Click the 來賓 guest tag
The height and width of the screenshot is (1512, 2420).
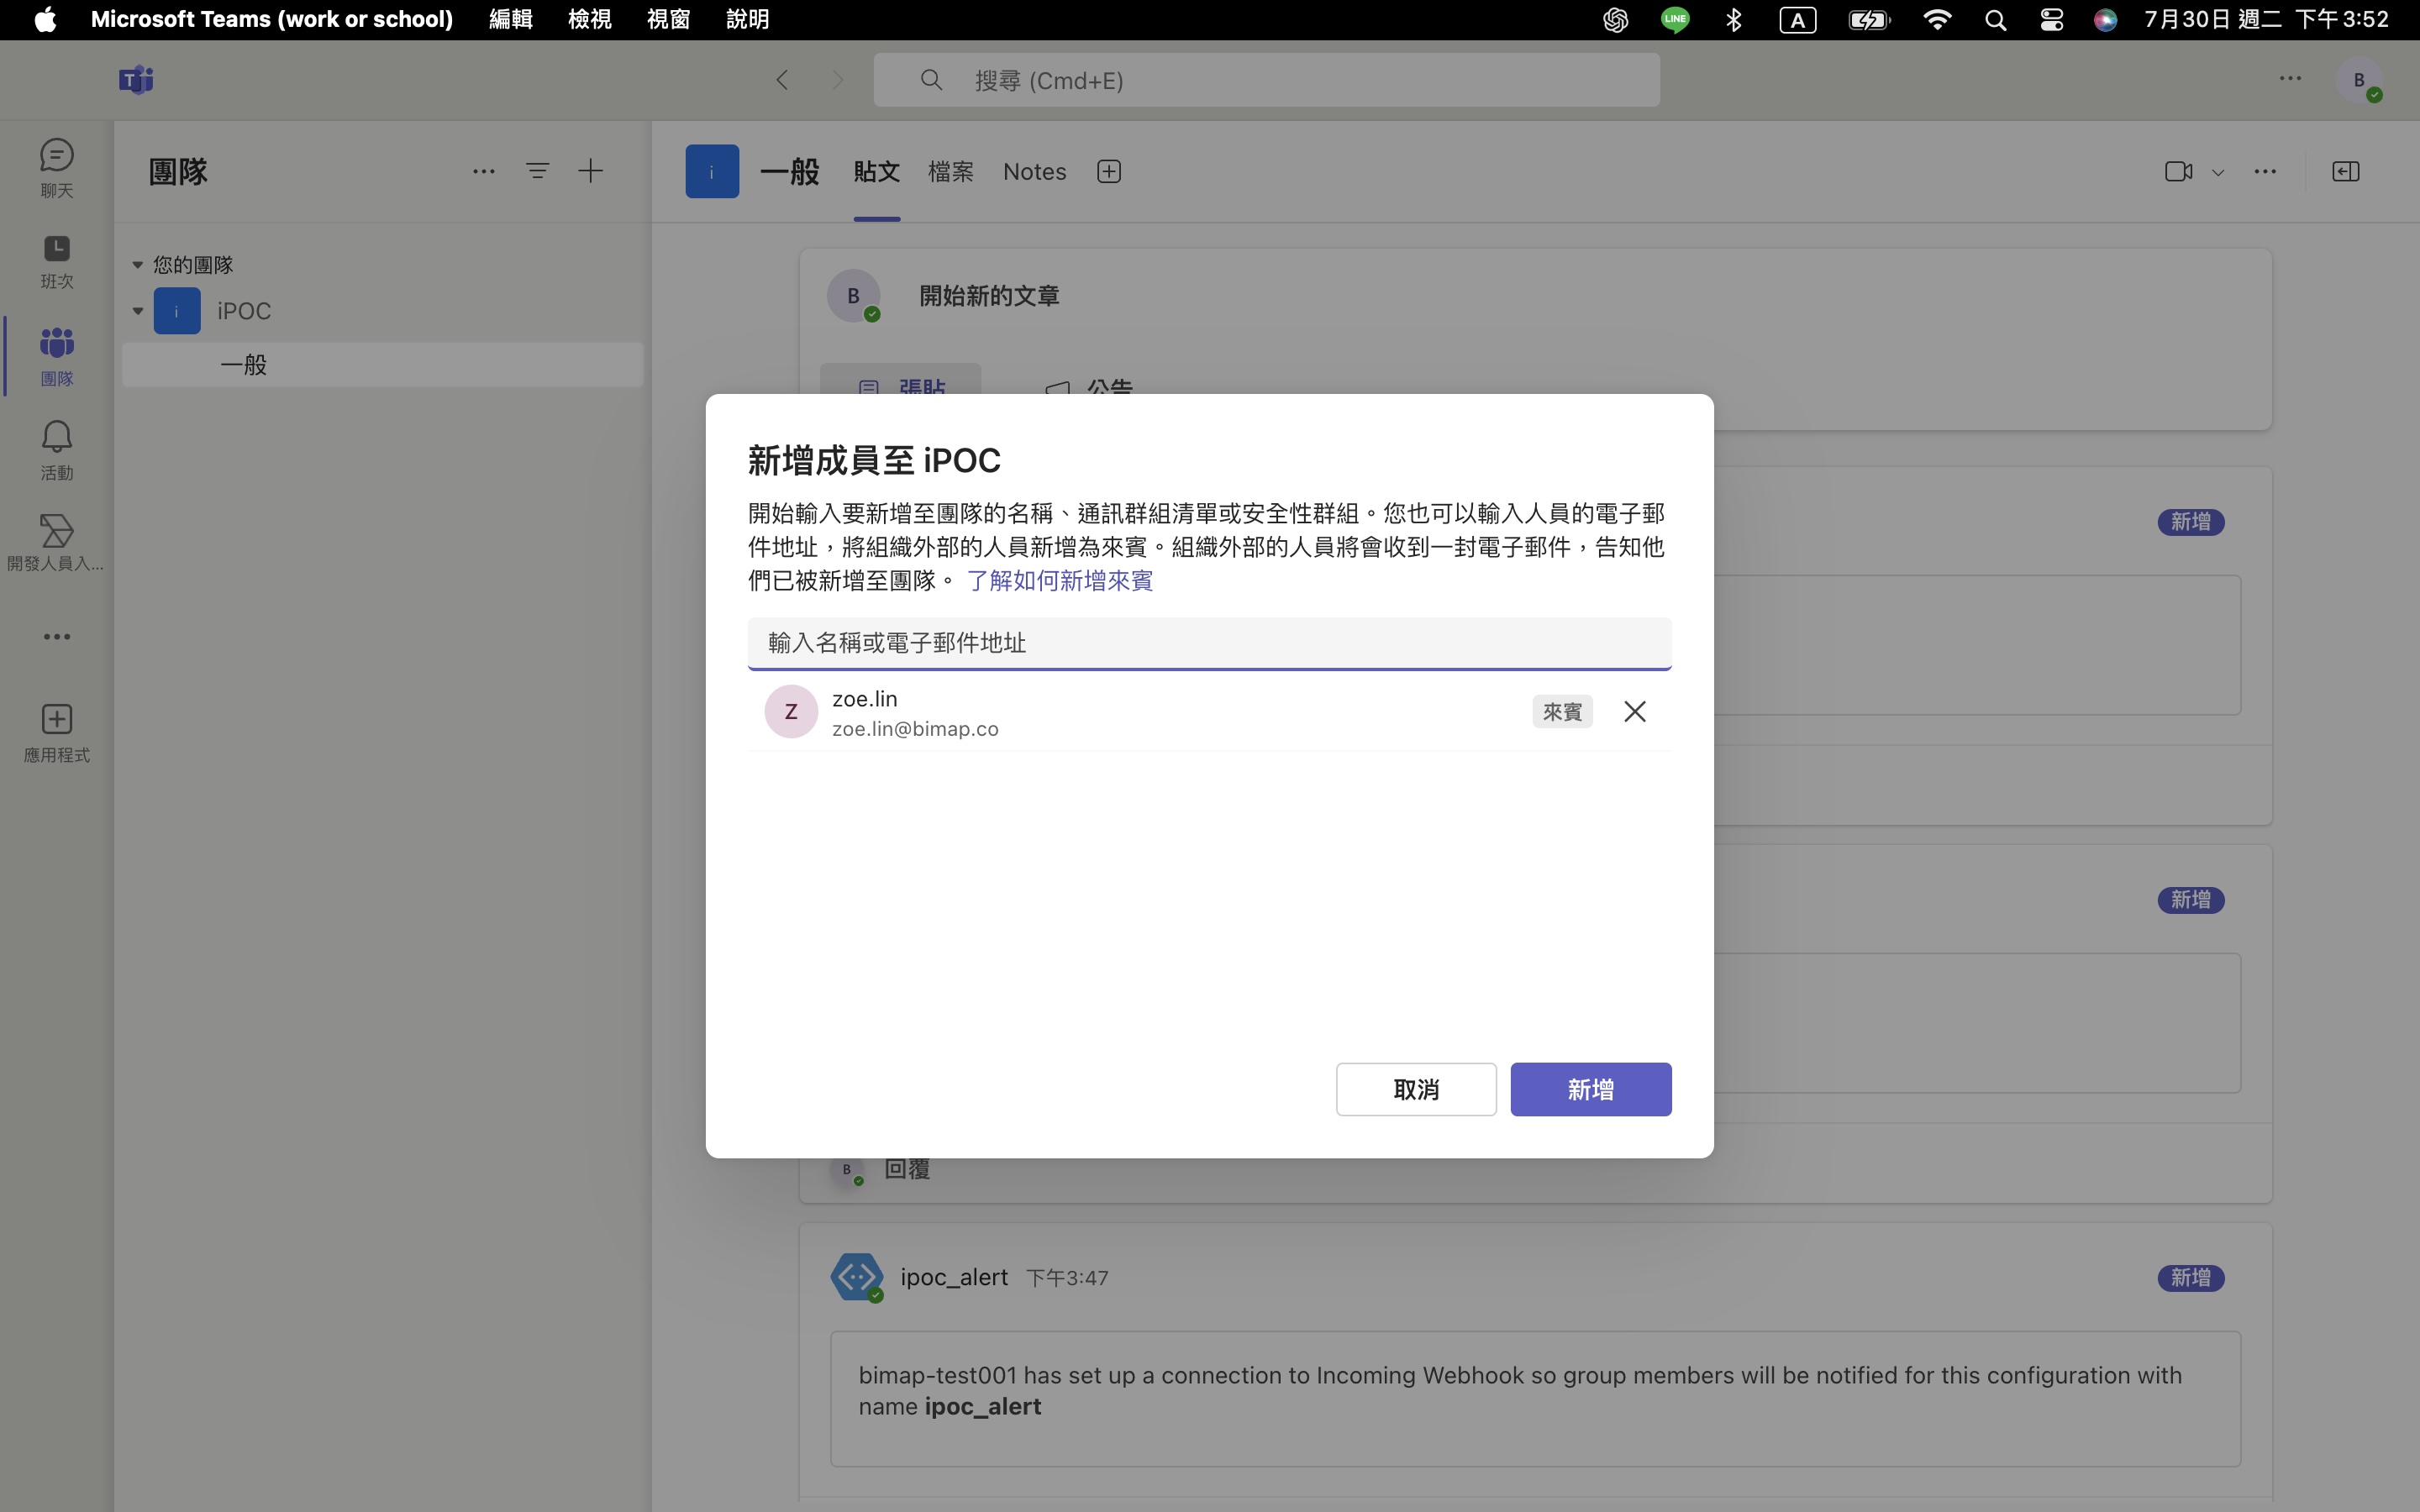point(1562,711)
